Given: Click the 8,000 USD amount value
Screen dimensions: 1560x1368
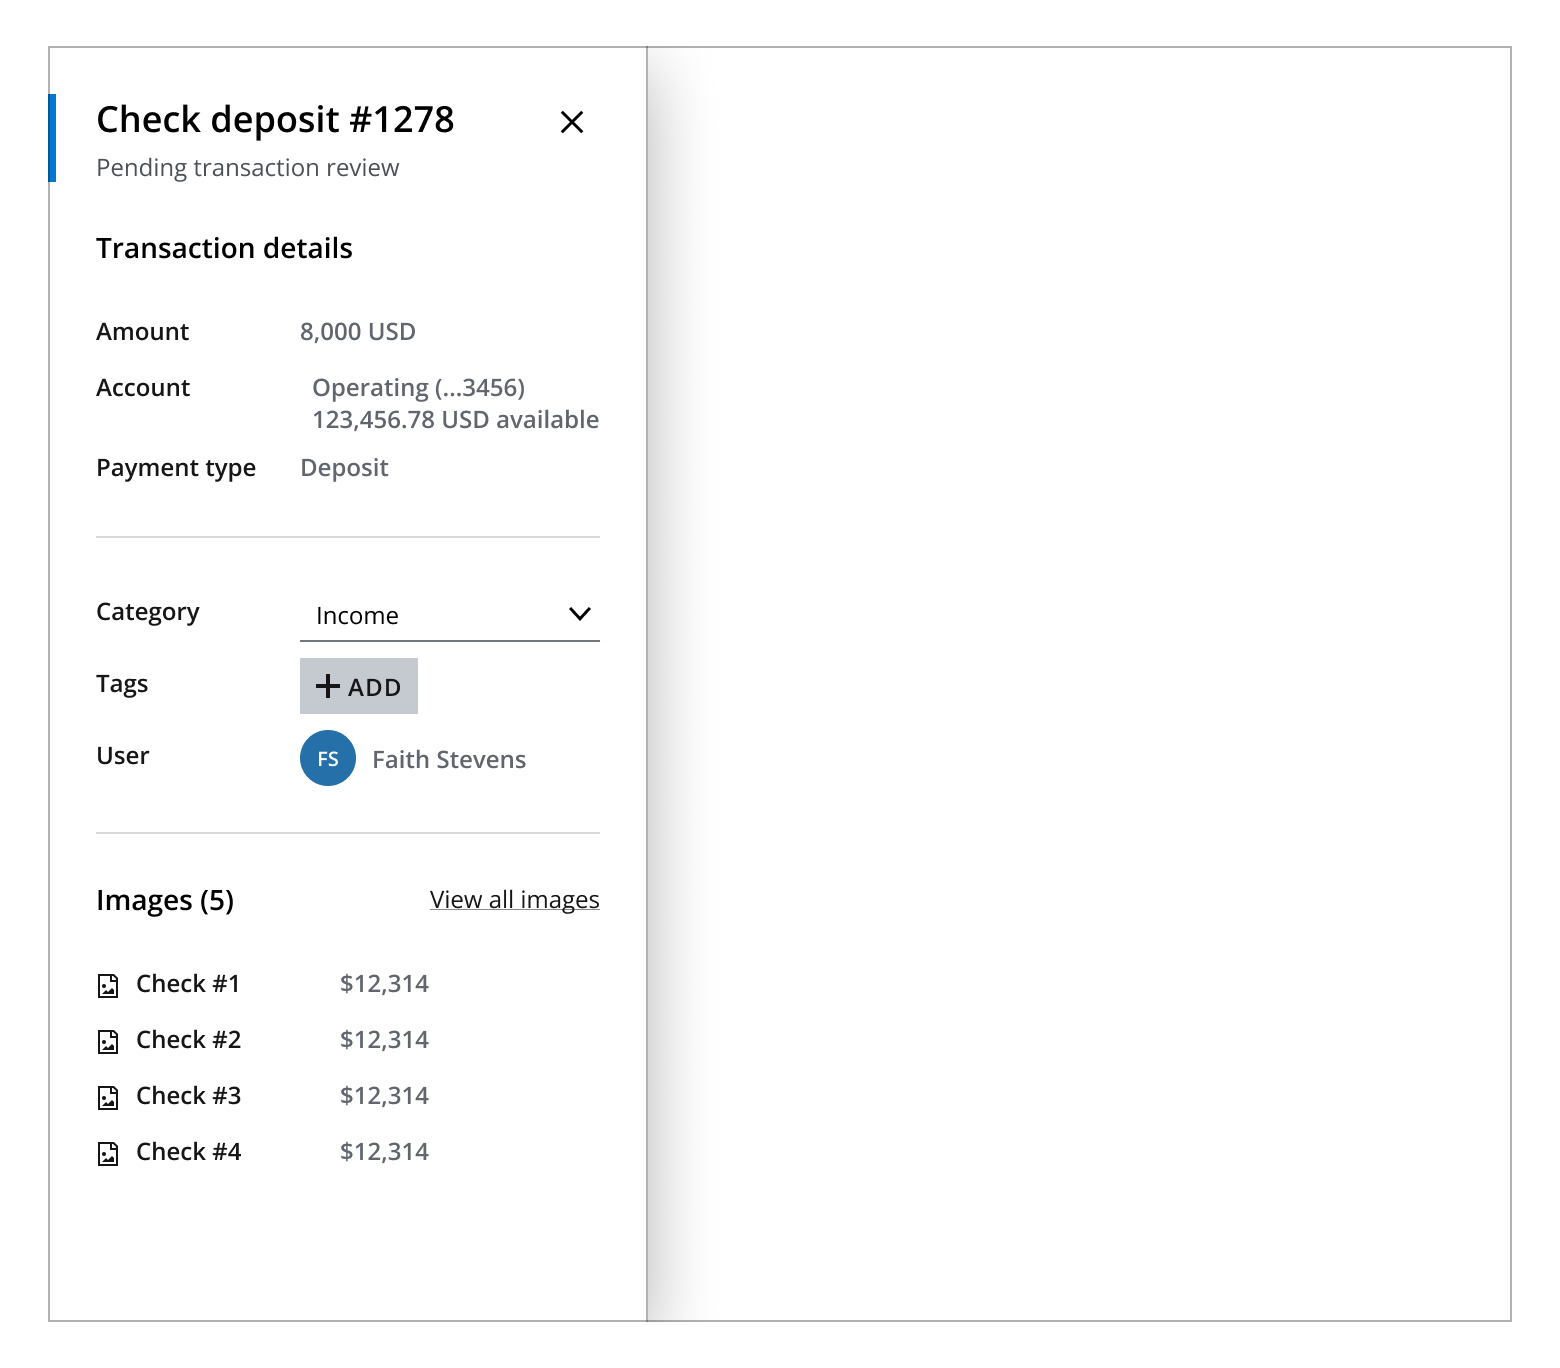Looking at the screenshot, I should click(x=359, y=331).
